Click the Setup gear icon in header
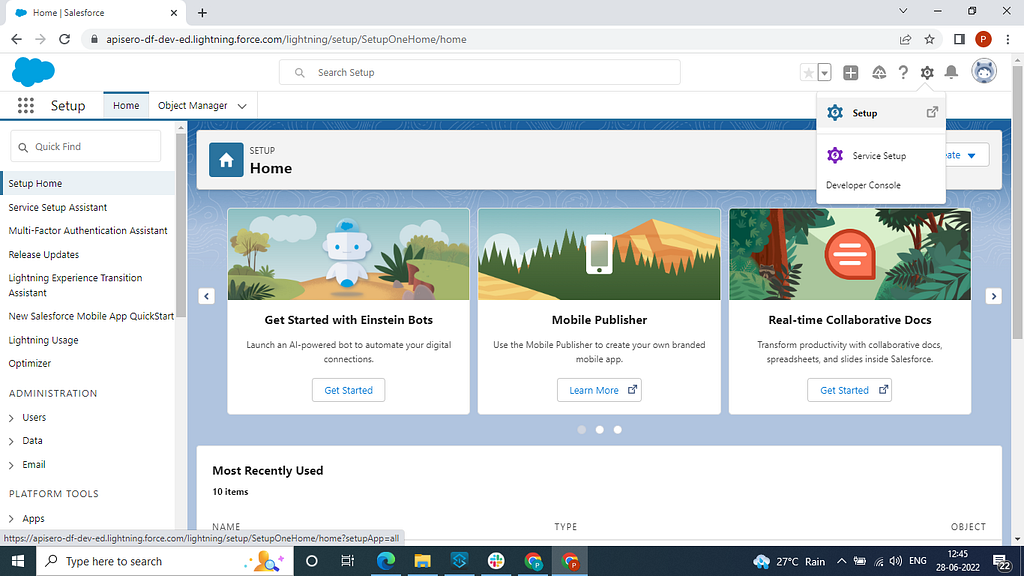1024x576 pixels. tap(927, 72)
